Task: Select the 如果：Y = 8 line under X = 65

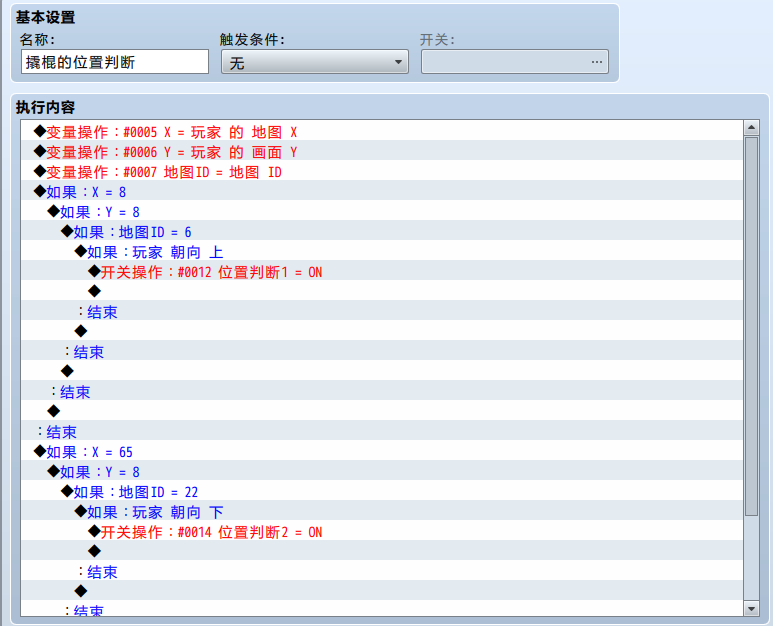Action: coord(382,471)
